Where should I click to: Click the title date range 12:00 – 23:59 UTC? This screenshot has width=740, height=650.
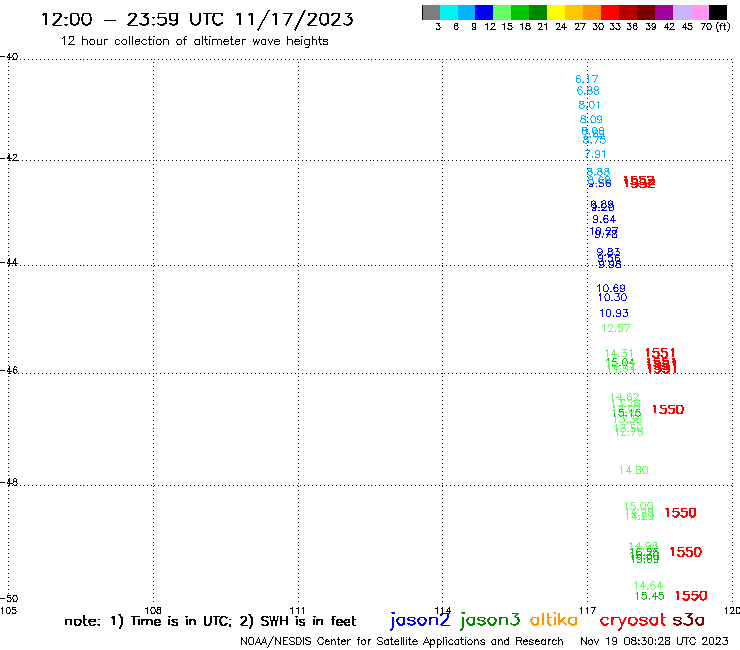(132, 19)
